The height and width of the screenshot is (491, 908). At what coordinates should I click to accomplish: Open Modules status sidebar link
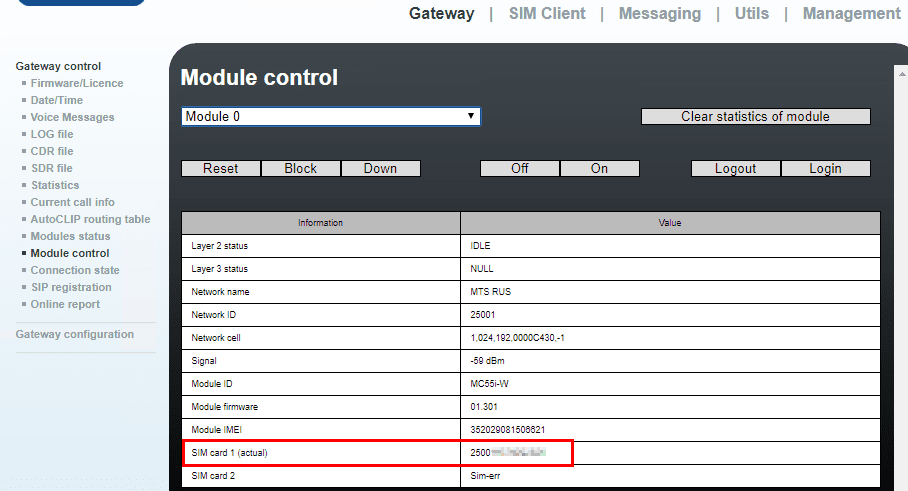pyautogui.click(x=70, y=236)
